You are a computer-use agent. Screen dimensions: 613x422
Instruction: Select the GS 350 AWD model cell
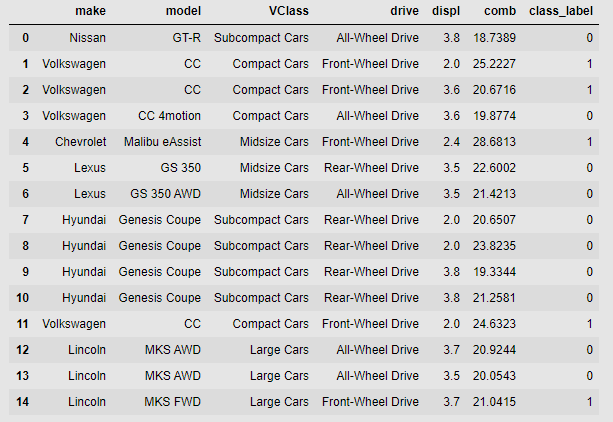pyautogui.click(x=166, y=194)
